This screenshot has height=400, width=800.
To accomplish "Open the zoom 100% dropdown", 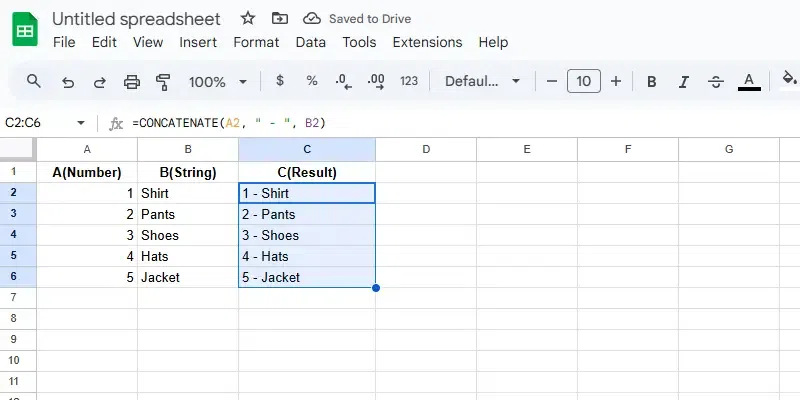I will point(216,82).
